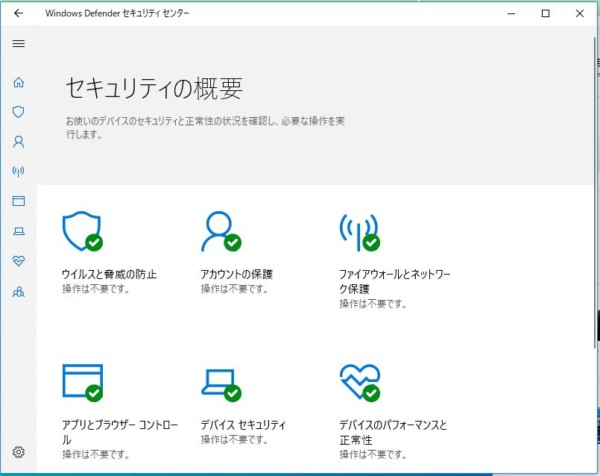
Task: Click 操作は不要です under アカウントの保護
Action: [x=234, y=289]
